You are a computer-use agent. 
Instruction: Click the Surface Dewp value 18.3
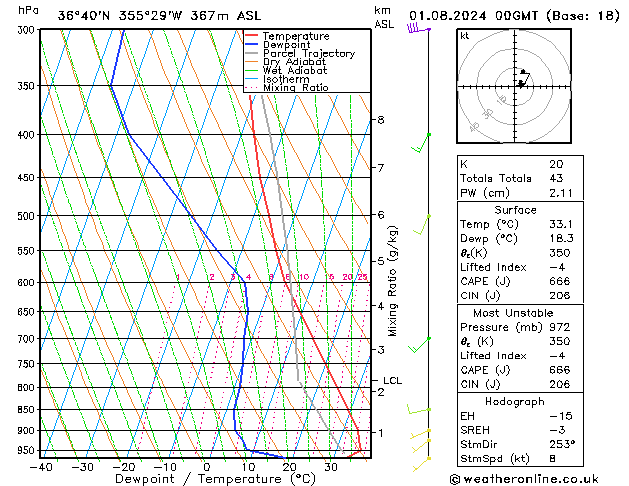[x=561, y=238]
